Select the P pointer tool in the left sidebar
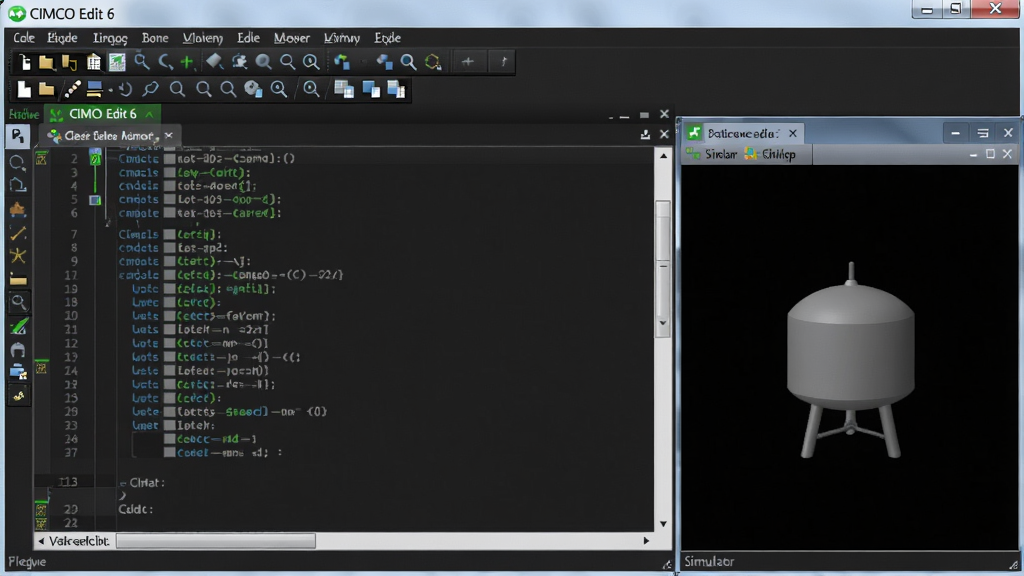This screenshot has height=576, width=1024. coord(18,136)
